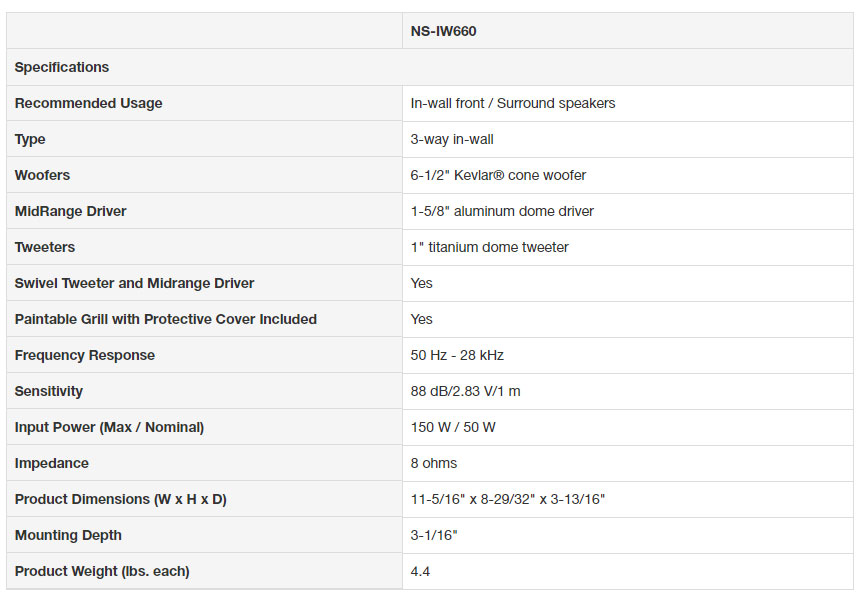The height and width of the screenshot is (604, 860).
Task: Select the titanium dome tweeter value
Action: (x=489, y=247)
